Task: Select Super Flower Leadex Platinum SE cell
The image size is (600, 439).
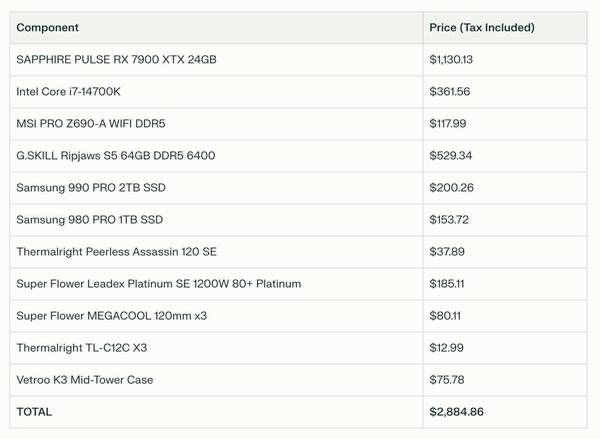Action: point(158,284)
